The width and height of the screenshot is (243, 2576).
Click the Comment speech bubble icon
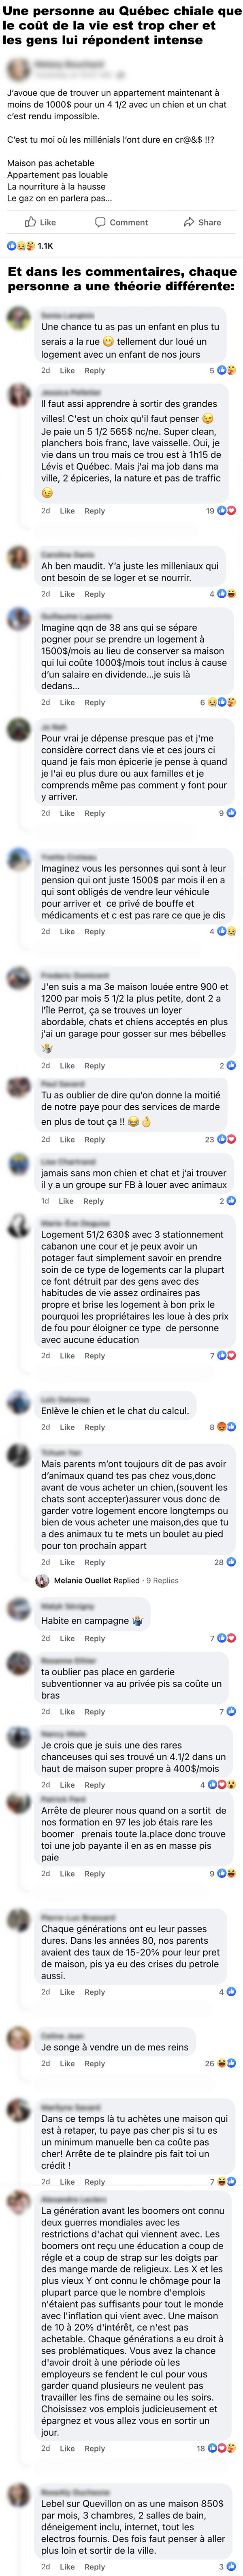[100, 222]
